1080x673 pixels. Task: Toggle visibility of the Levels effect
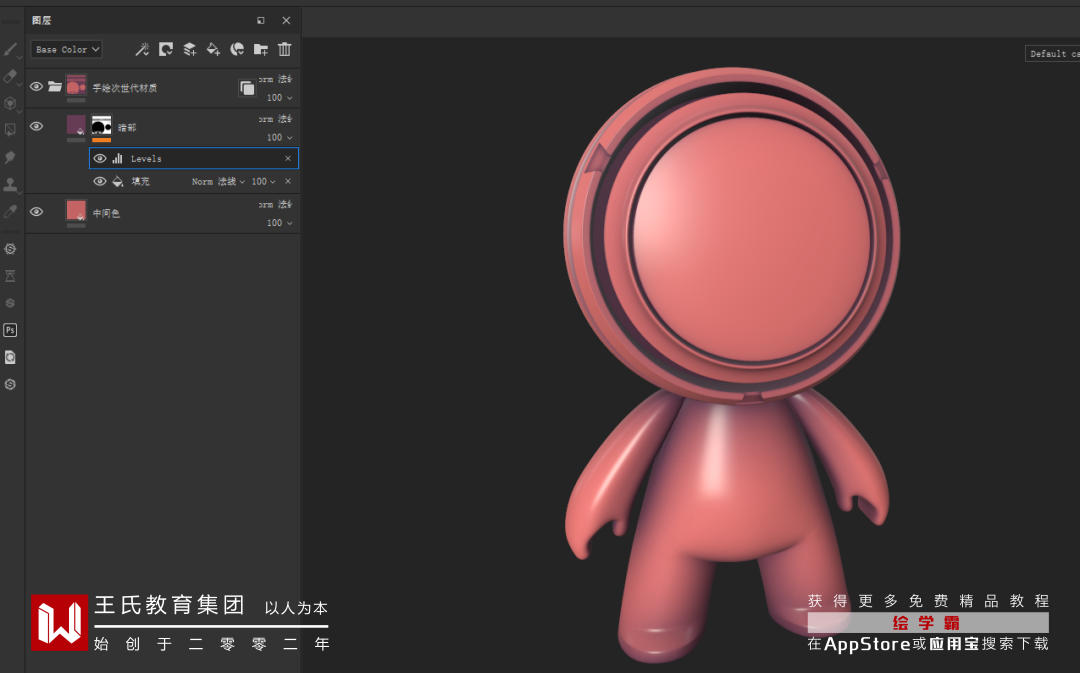click(x=100, y=158)
